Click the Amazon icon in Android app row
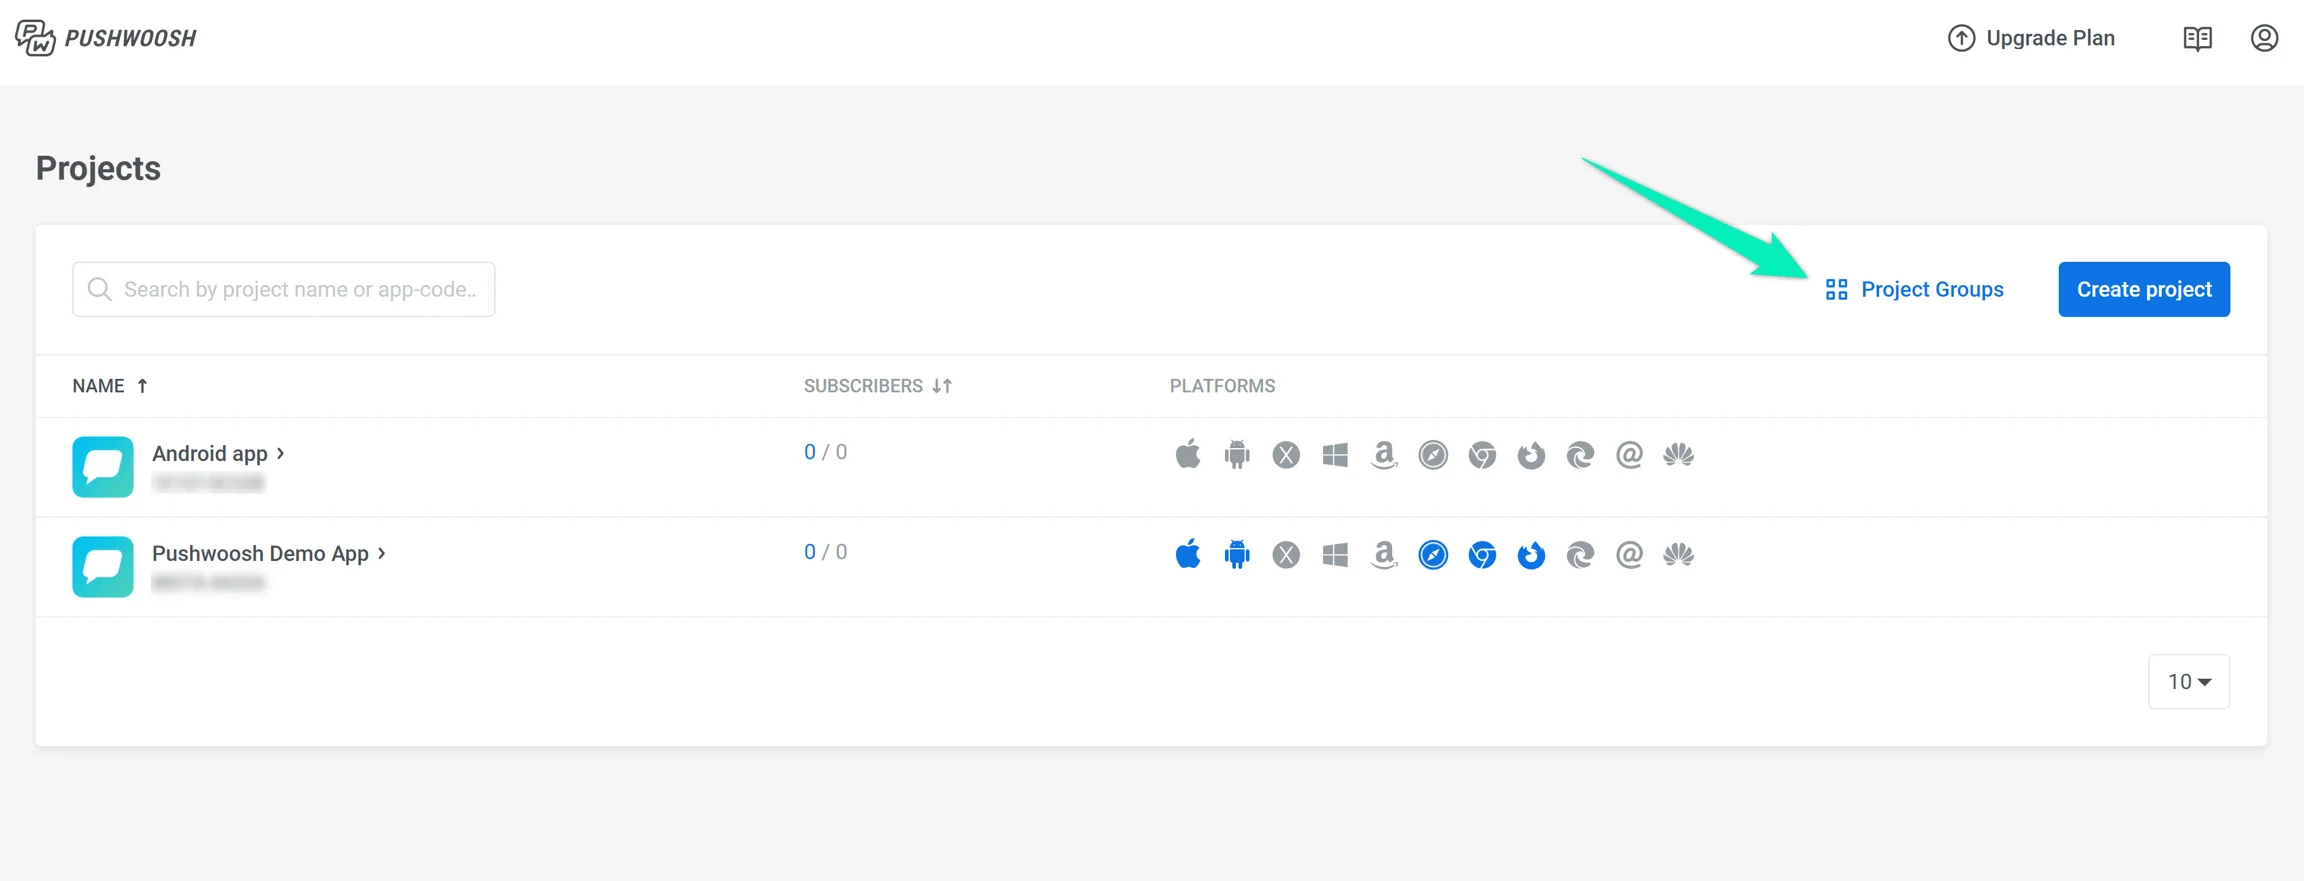The image size is (2304, 881). [1384, 455]
